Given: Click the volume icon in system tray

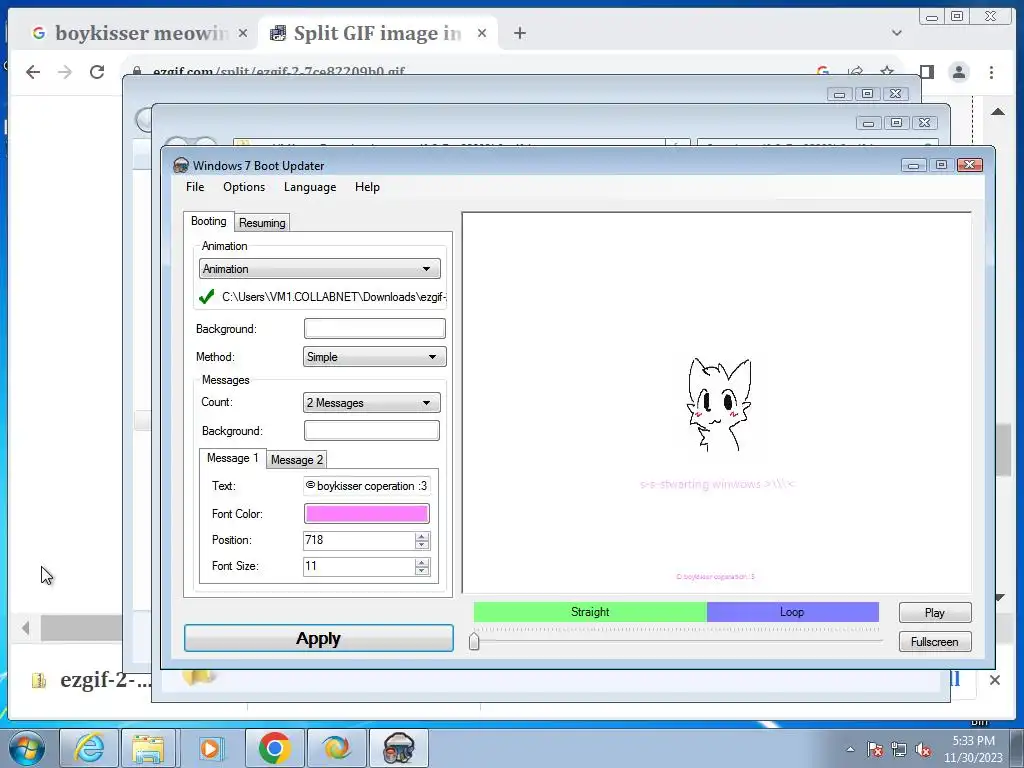Looking at the screenshot, I should [923, 750].
